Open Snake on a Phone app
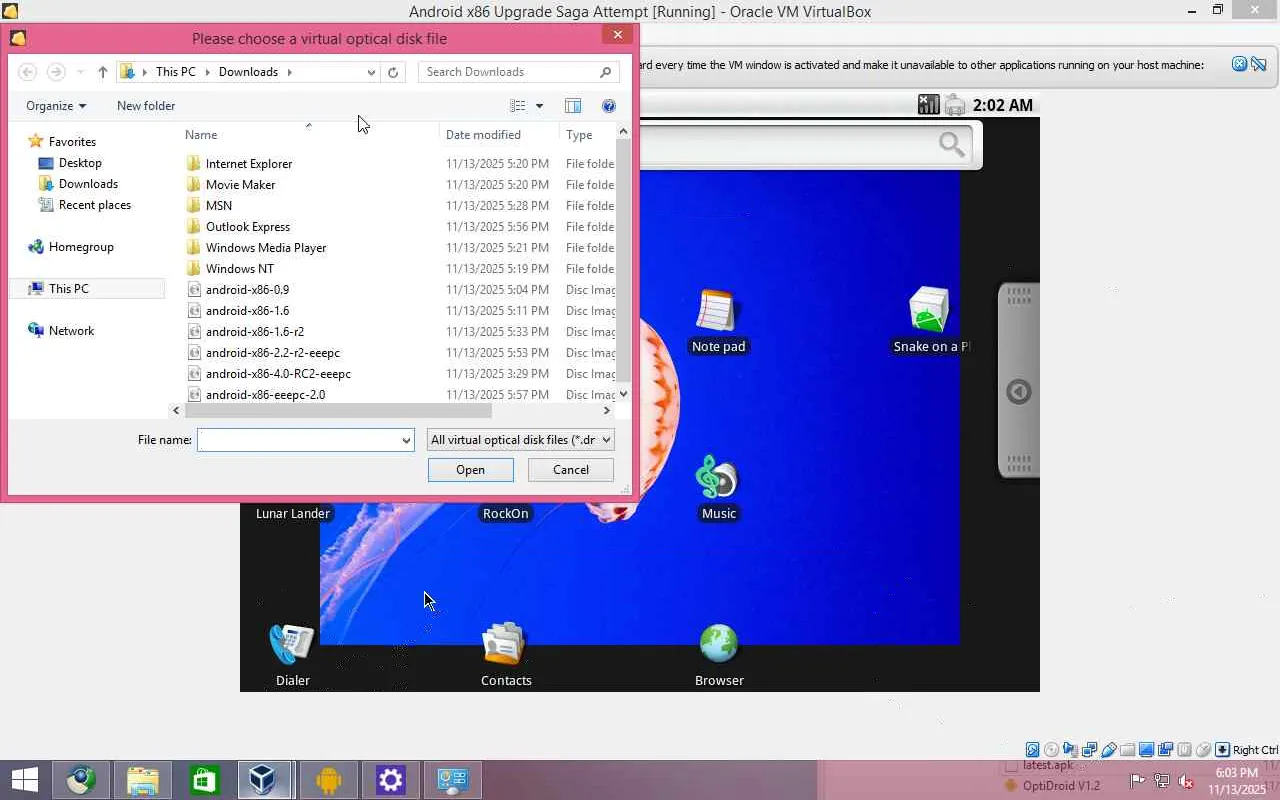This screenshot has width=1280, height=800. point(930,321)
